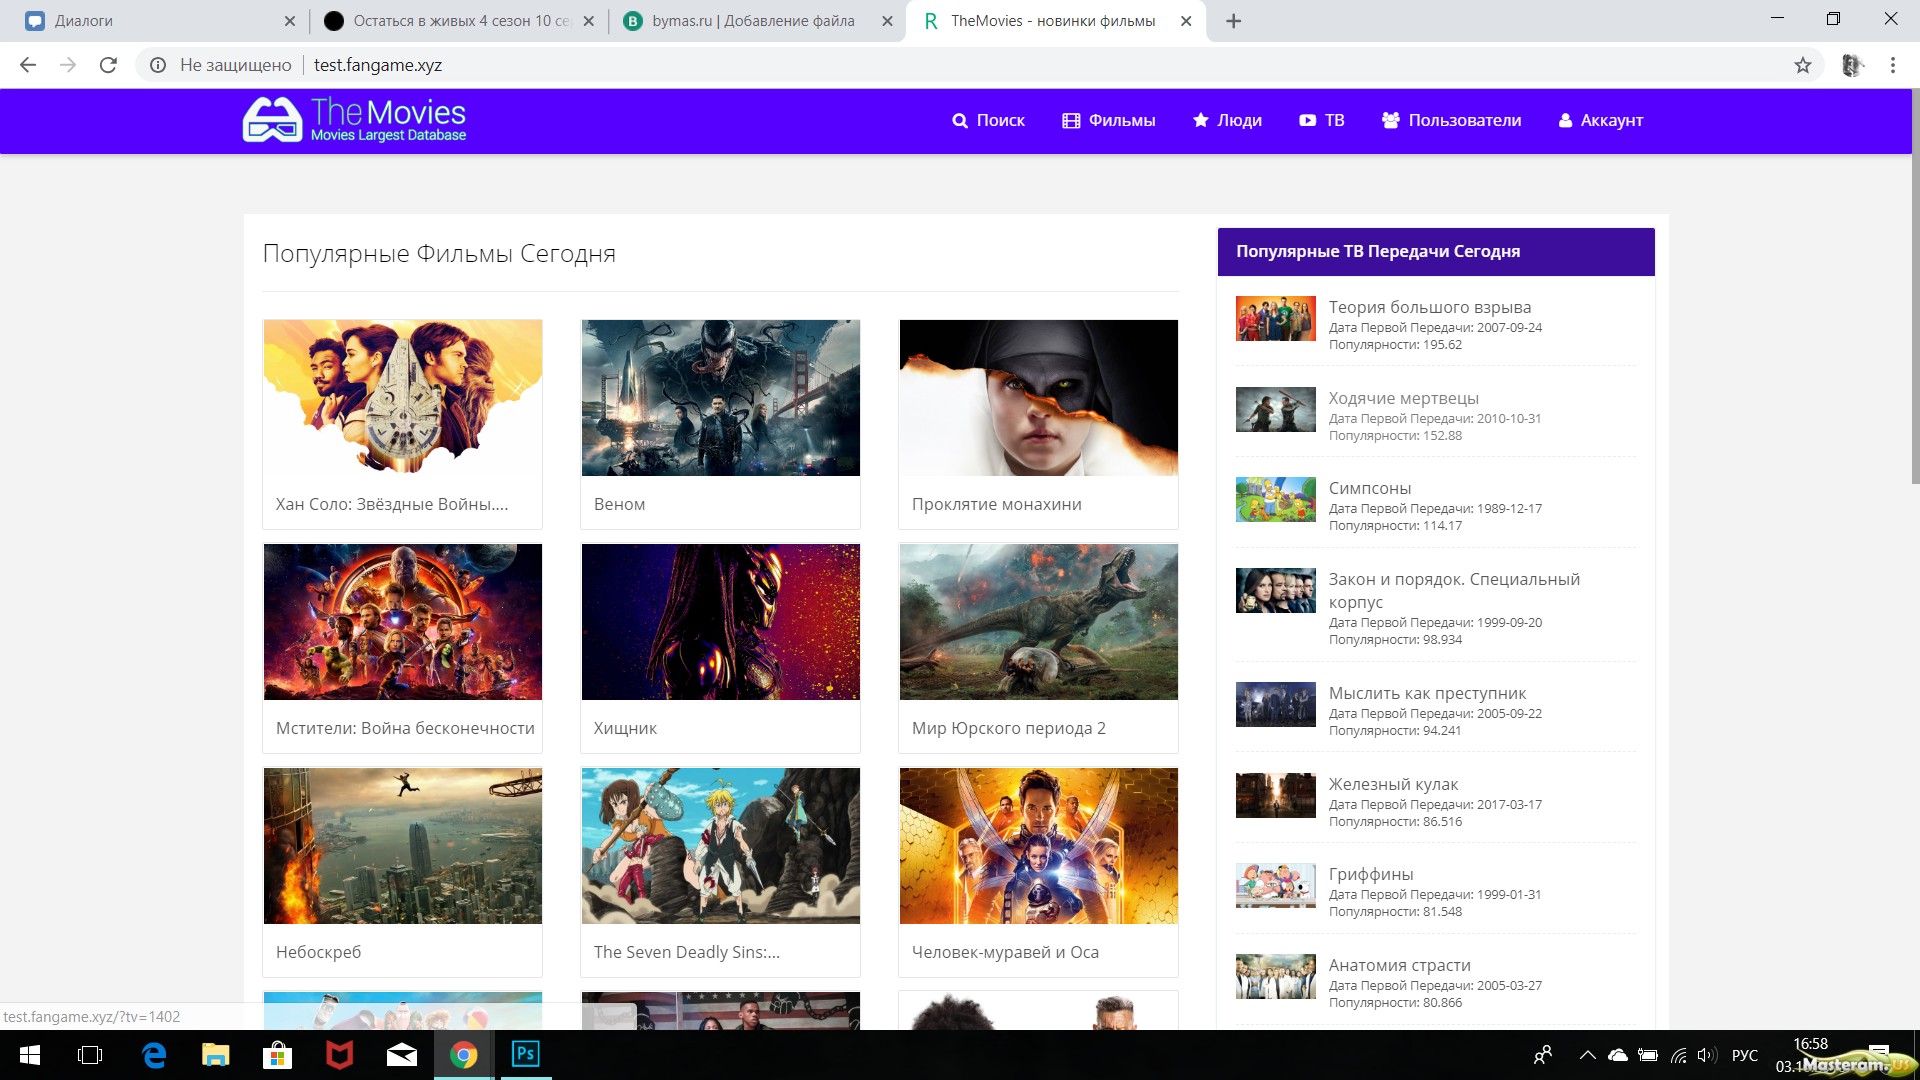Open the Фильмы navigation menu
Viewport: 1920px width, 1080px height.
1108,120
